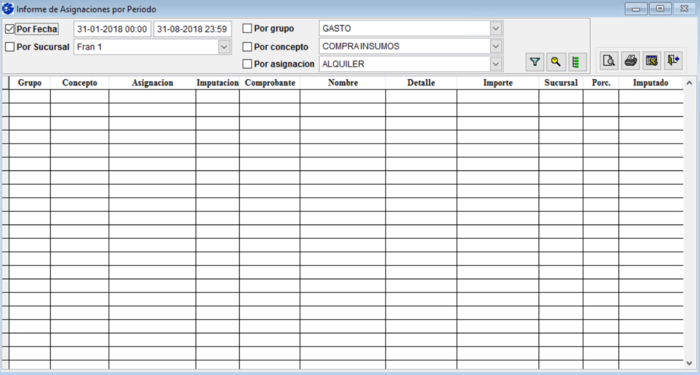Print the report using the printer icon

click(630, 61)
